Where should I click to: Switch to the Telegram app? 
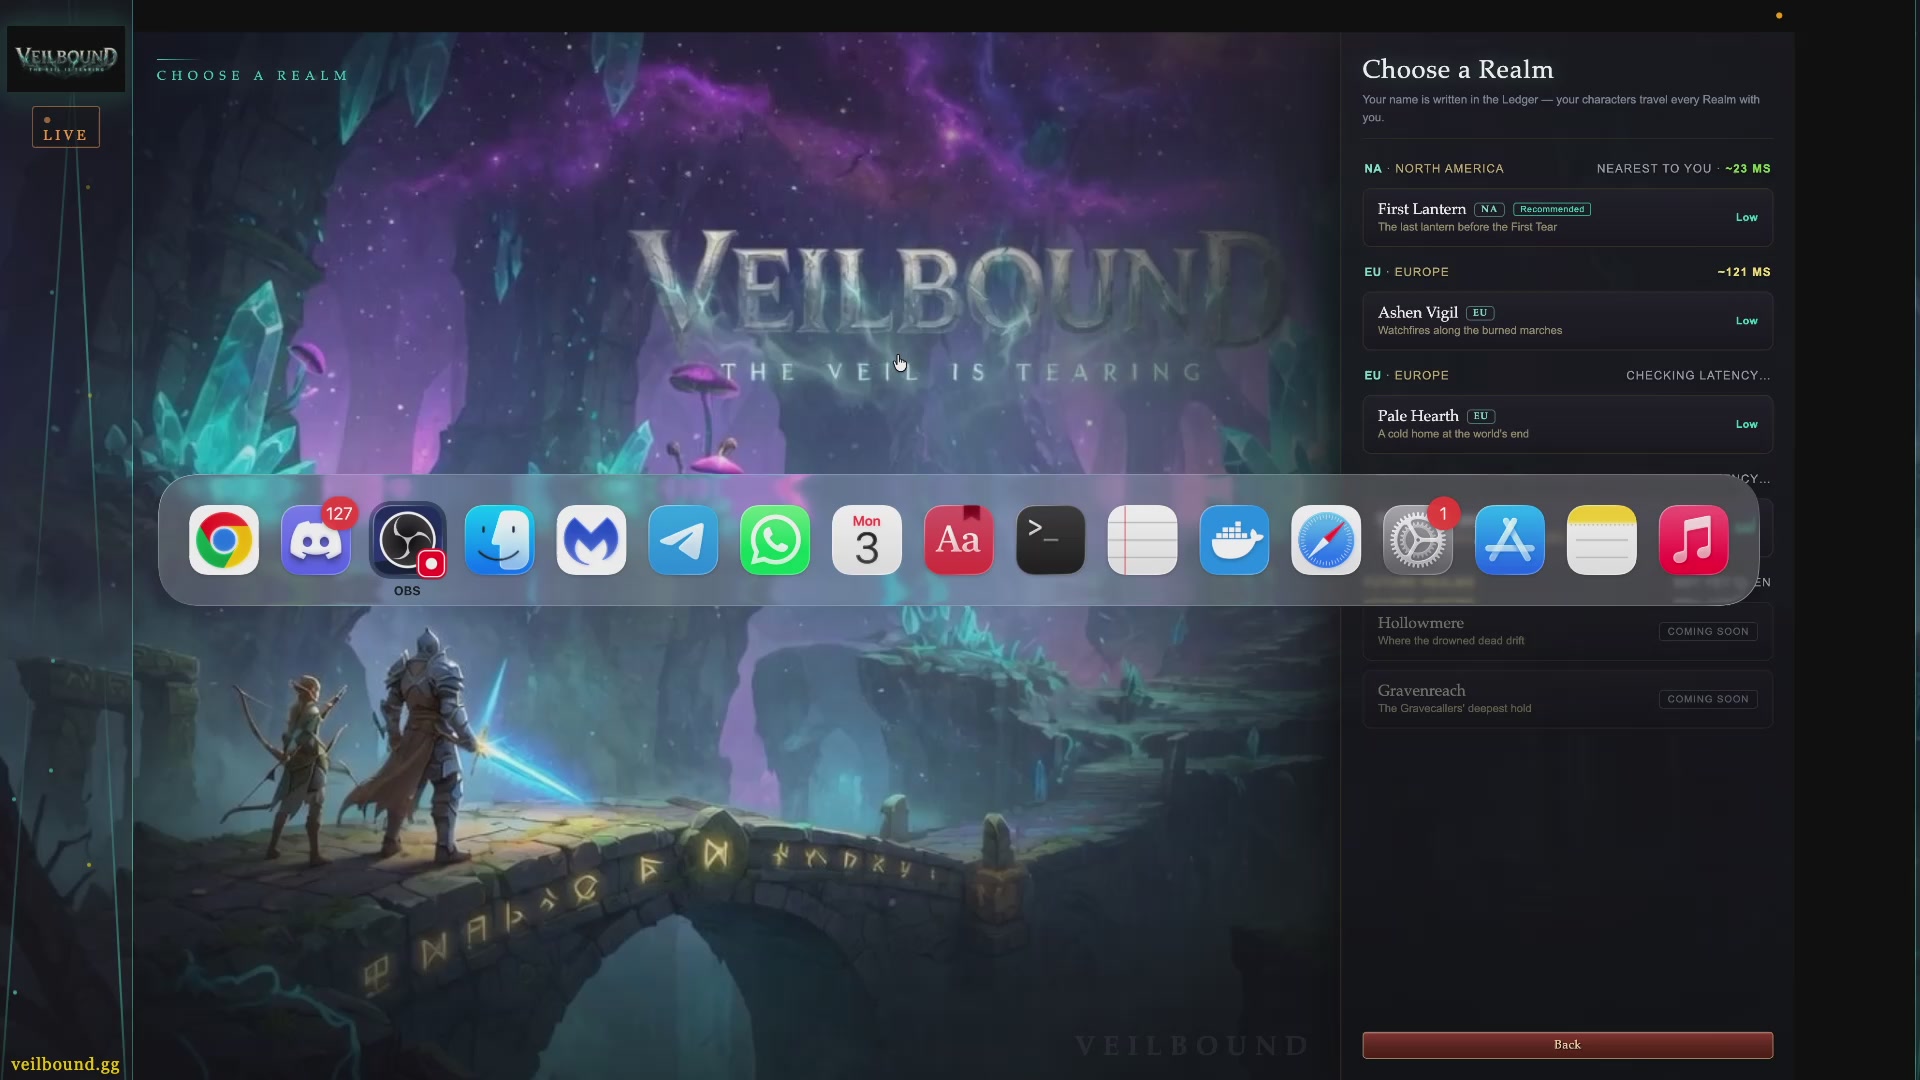coord(683,540)
